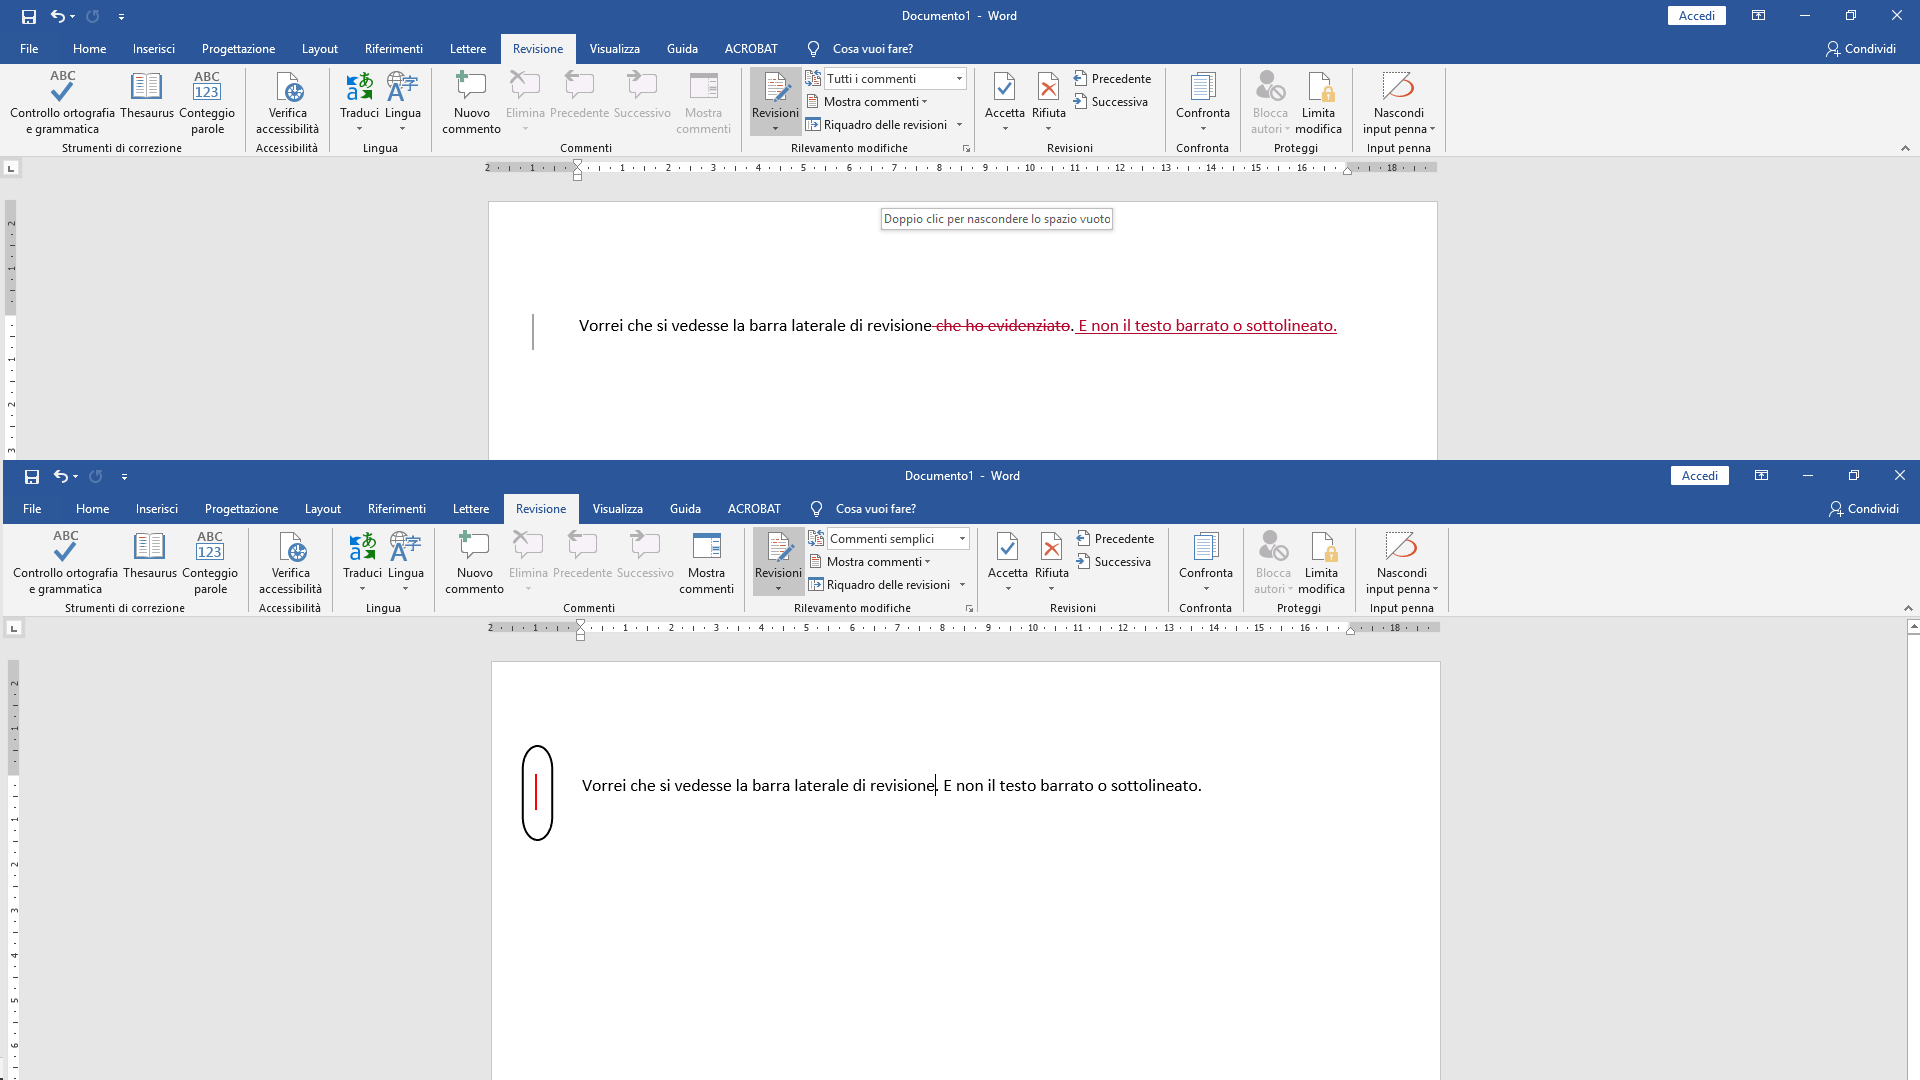Undo the last action in the upper window
1920x1080 pixels.
point(58,16)
